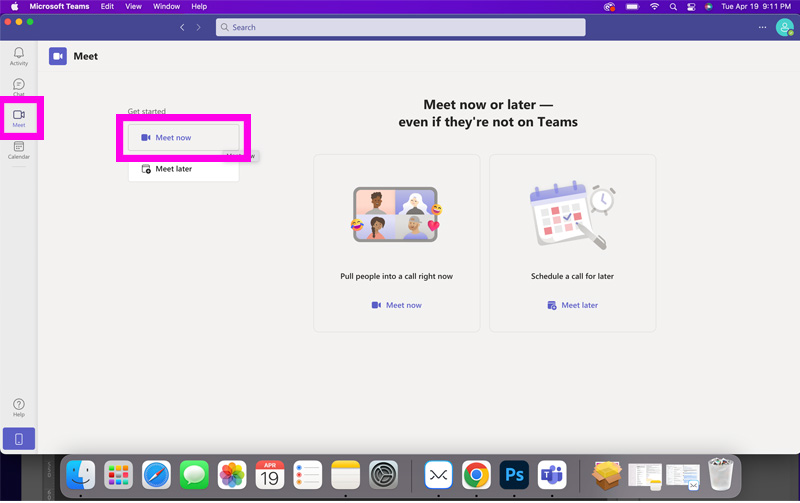This screenshot has height=503, width=800.
Task: Click the video call people illustration
Action: click(x=396, y=214)
